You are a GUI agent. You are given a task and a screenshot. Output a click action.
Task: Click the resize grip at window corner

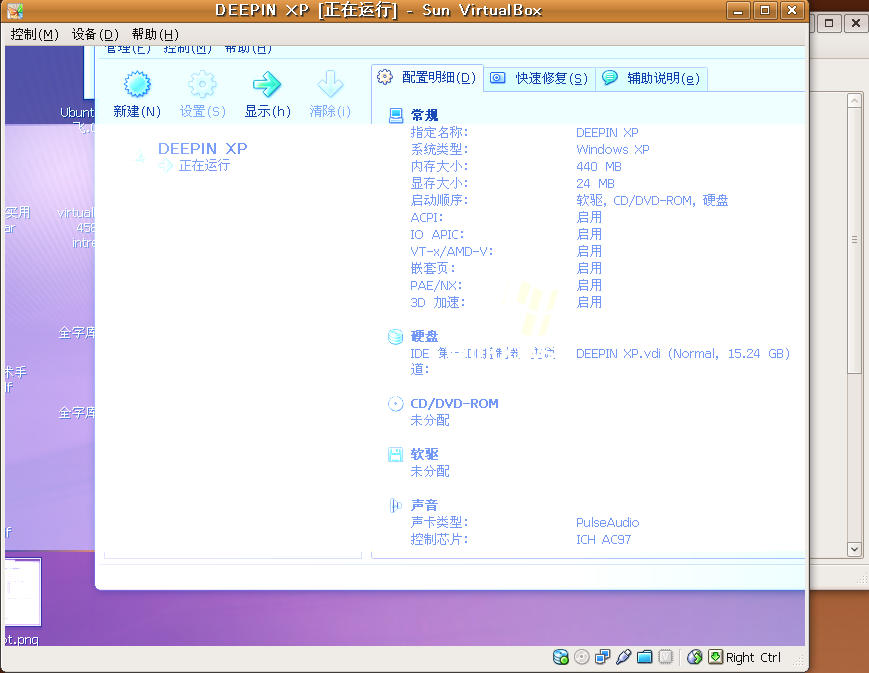798,660
